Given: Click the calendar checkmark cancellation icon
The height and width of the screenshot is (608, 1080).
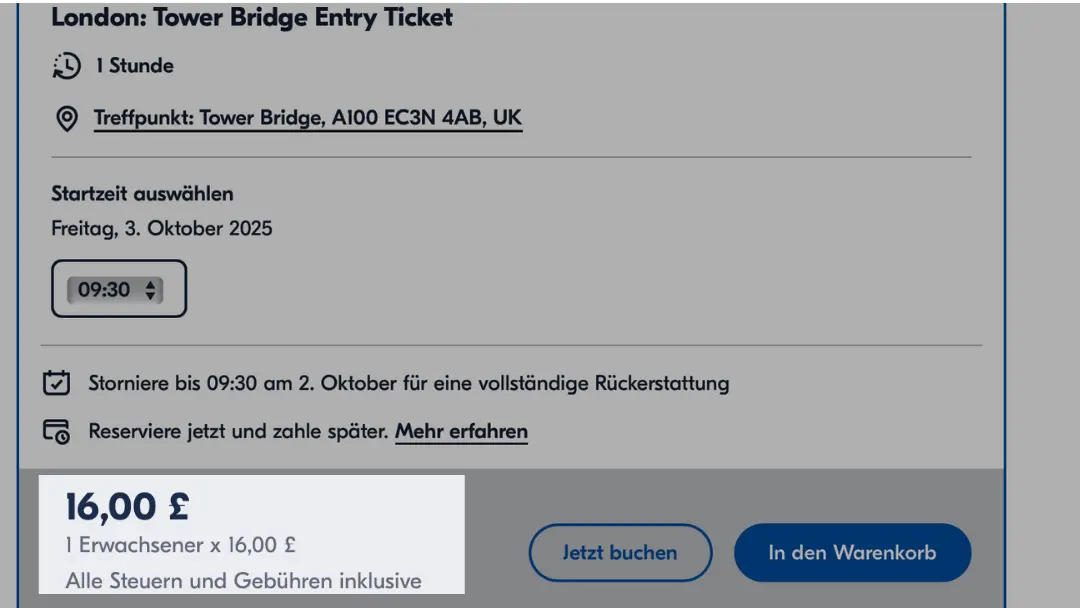Looking at the screenshot, I should [57, 383].
